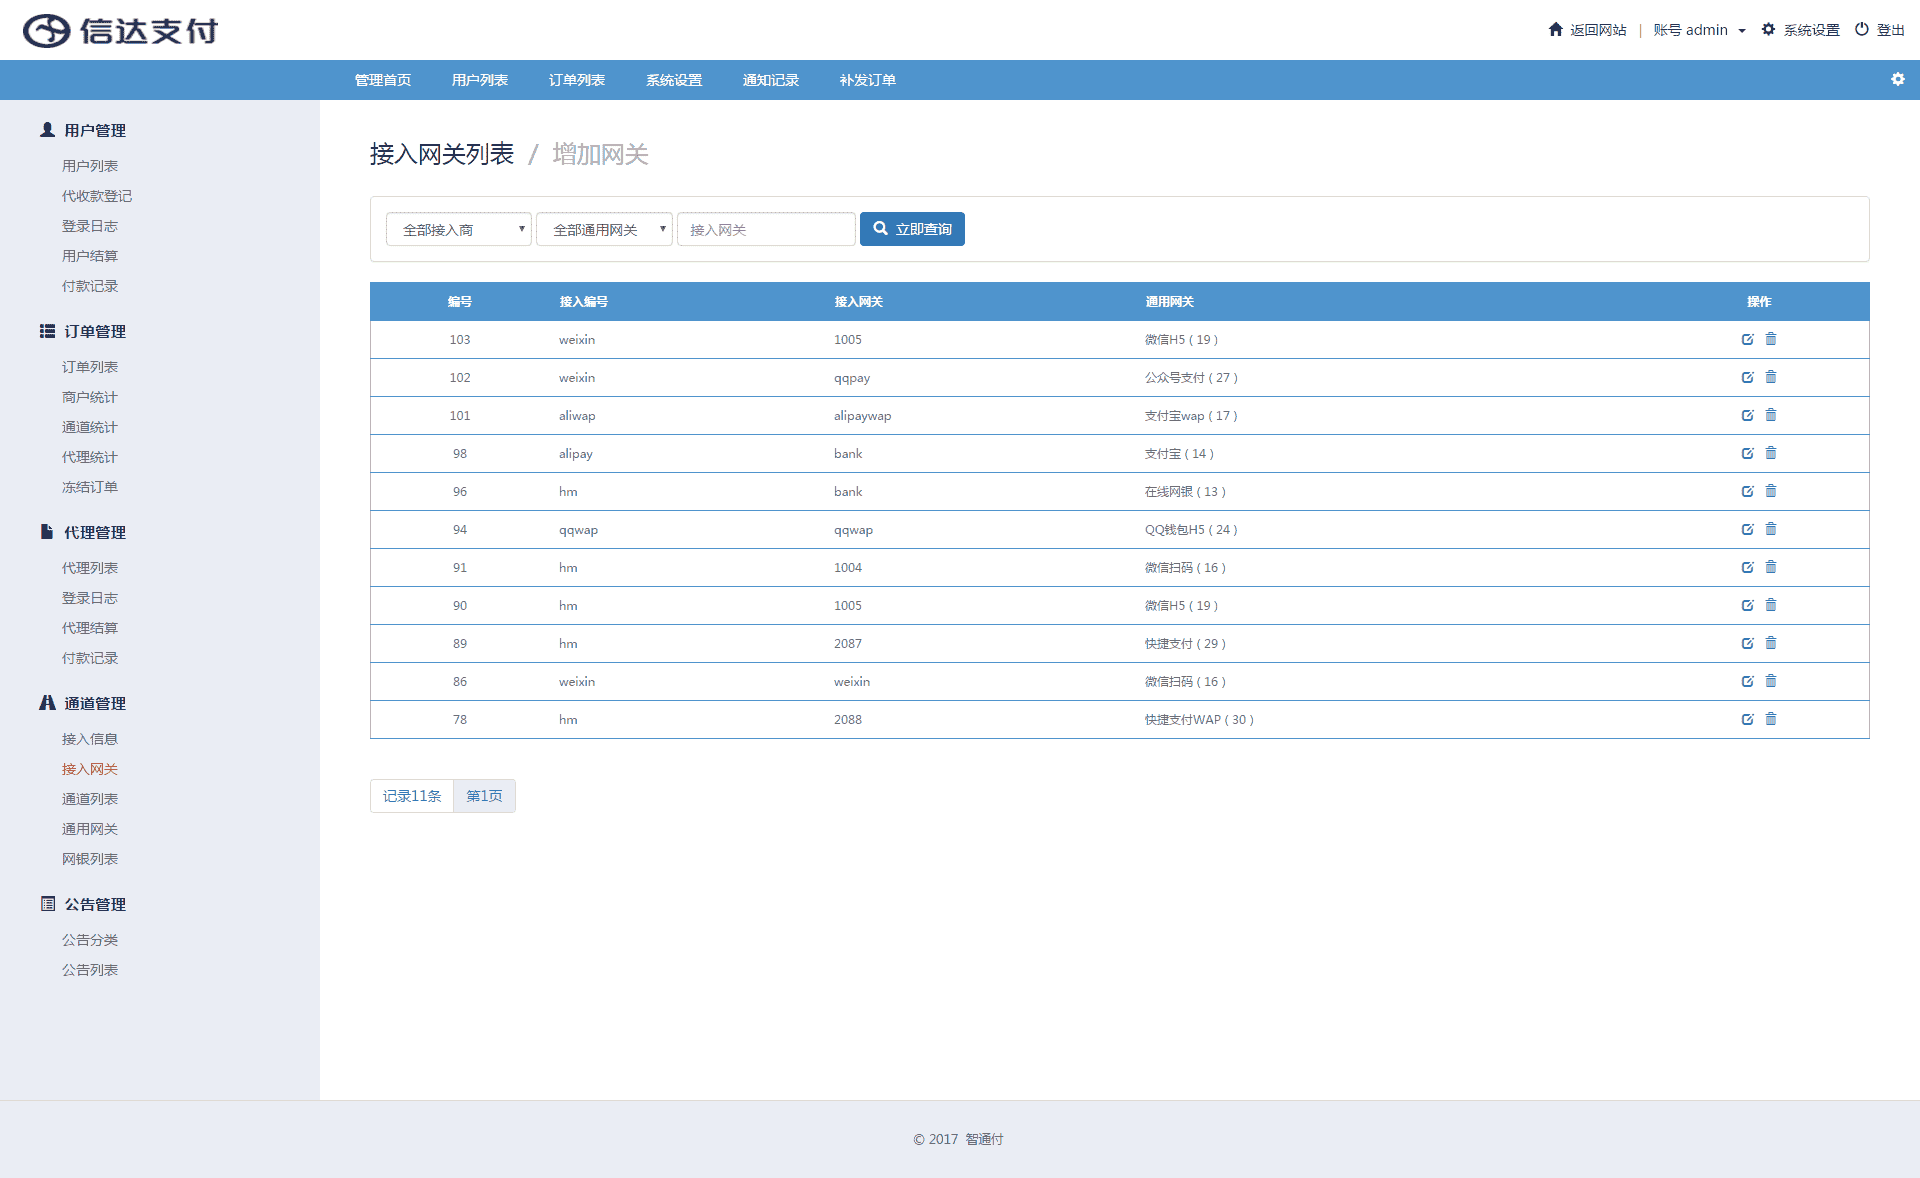Click trash icon for row 98

pos(1771,453)
